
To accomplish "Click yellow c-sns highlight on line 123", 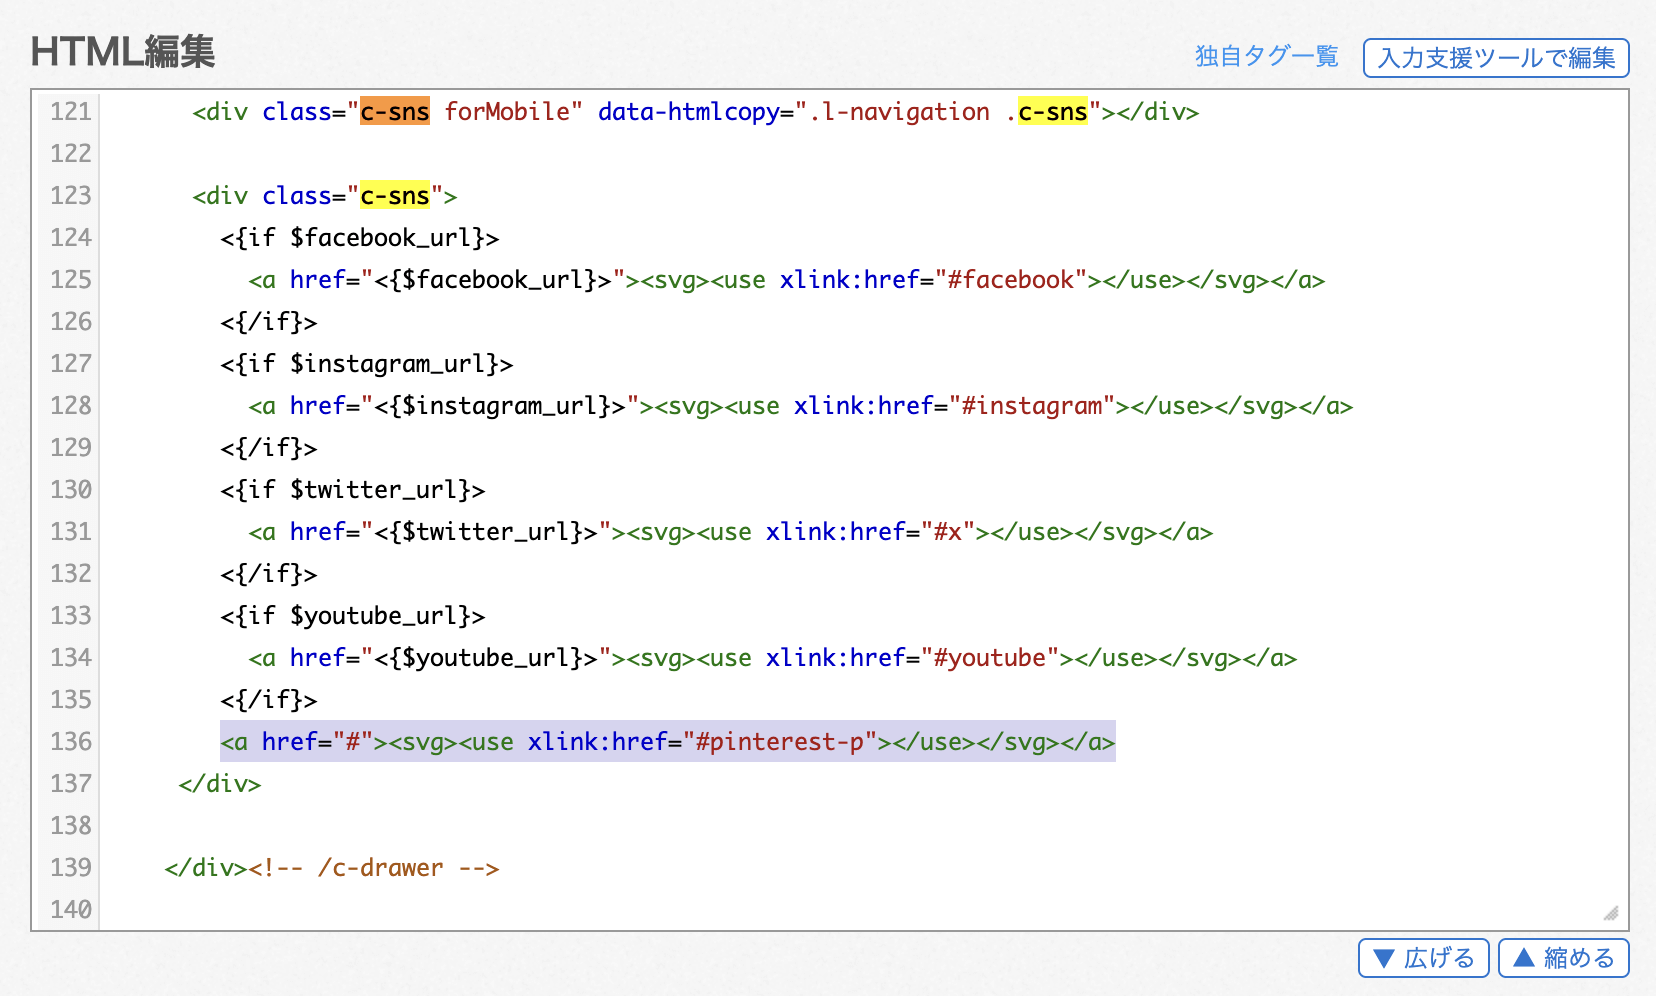I will [395, 196].
